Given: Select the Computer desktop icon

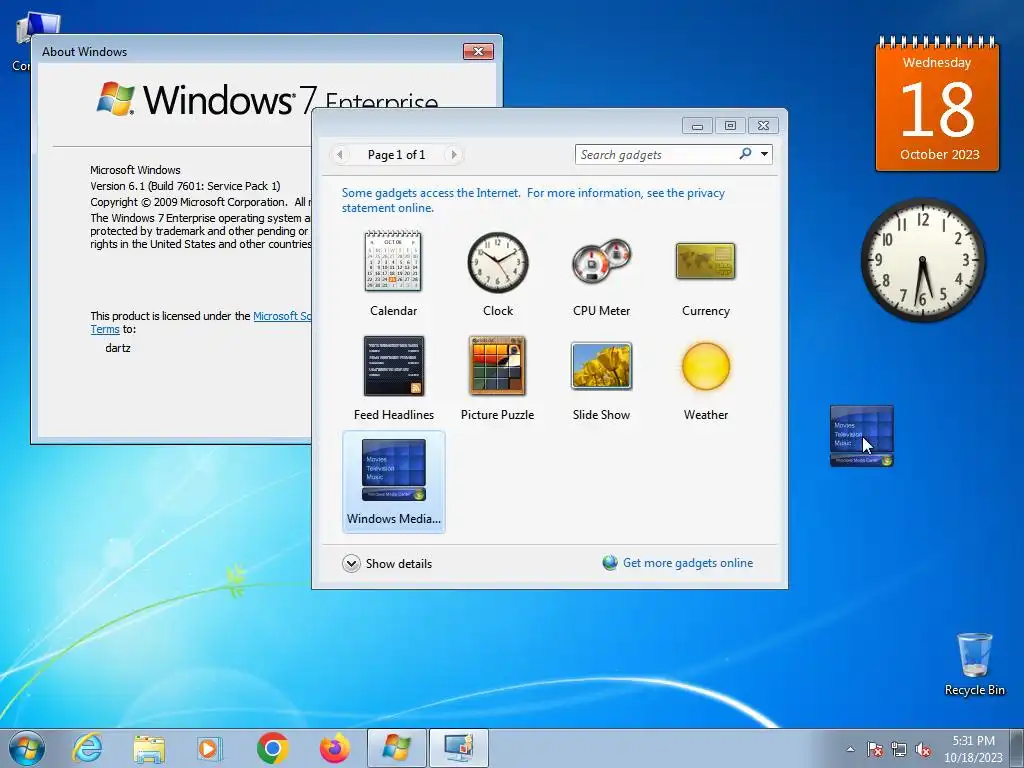Looking at the screenshot, I should tap(38, 29).
